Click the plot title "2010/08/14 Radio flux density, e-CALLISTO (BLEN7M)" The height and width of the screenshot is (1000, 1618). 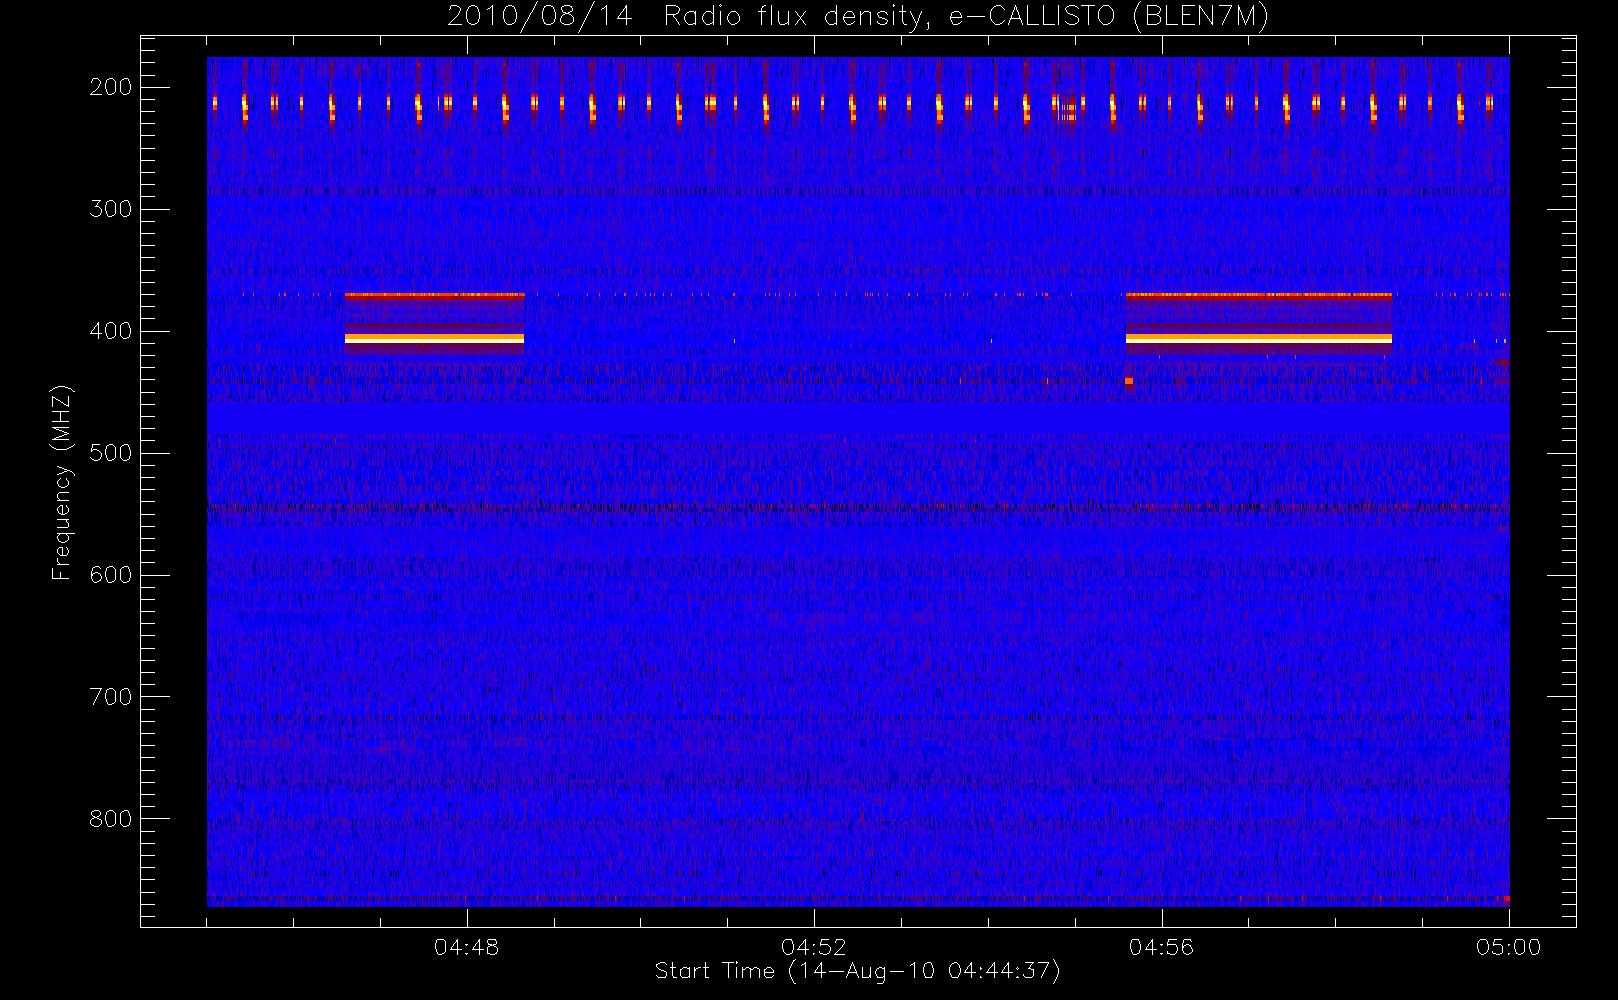coord(857,17)
